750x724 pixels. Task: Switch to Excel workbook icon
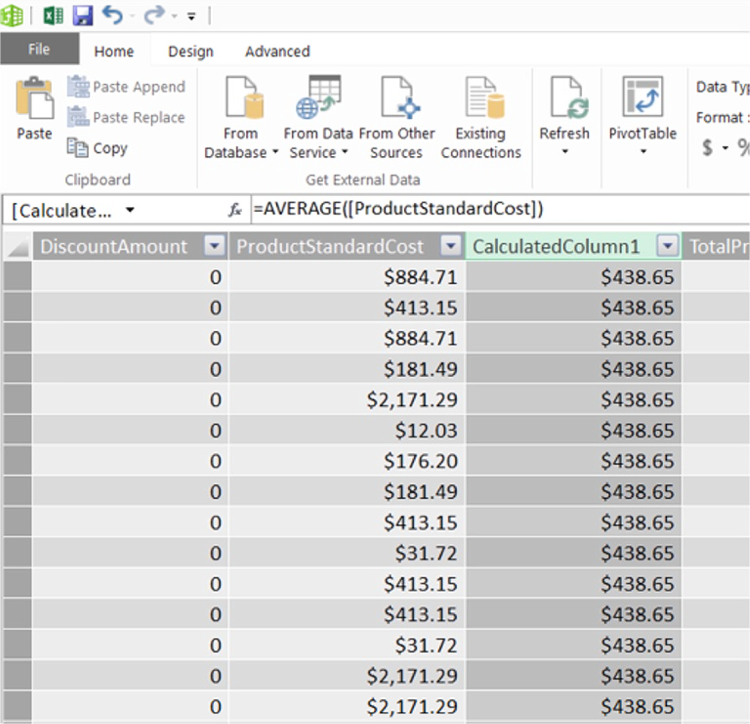click(x=53, y=16)
